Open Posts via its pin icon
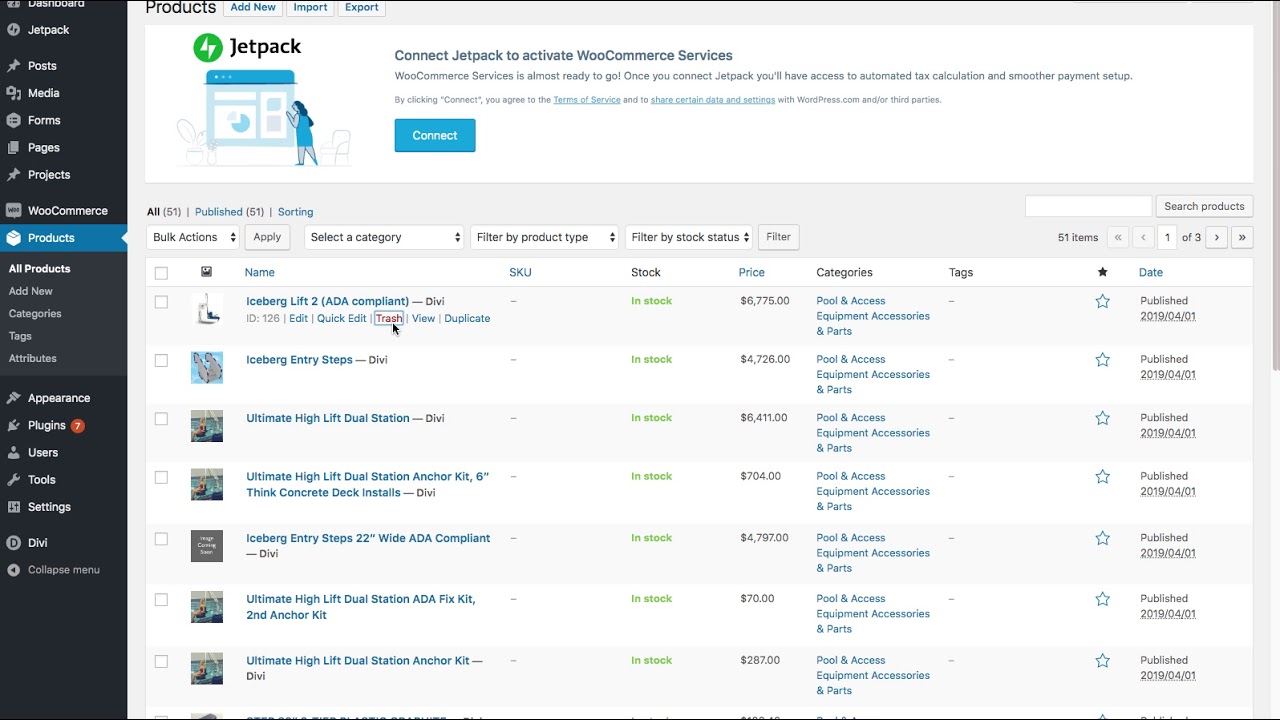 [x=13, y=66]
